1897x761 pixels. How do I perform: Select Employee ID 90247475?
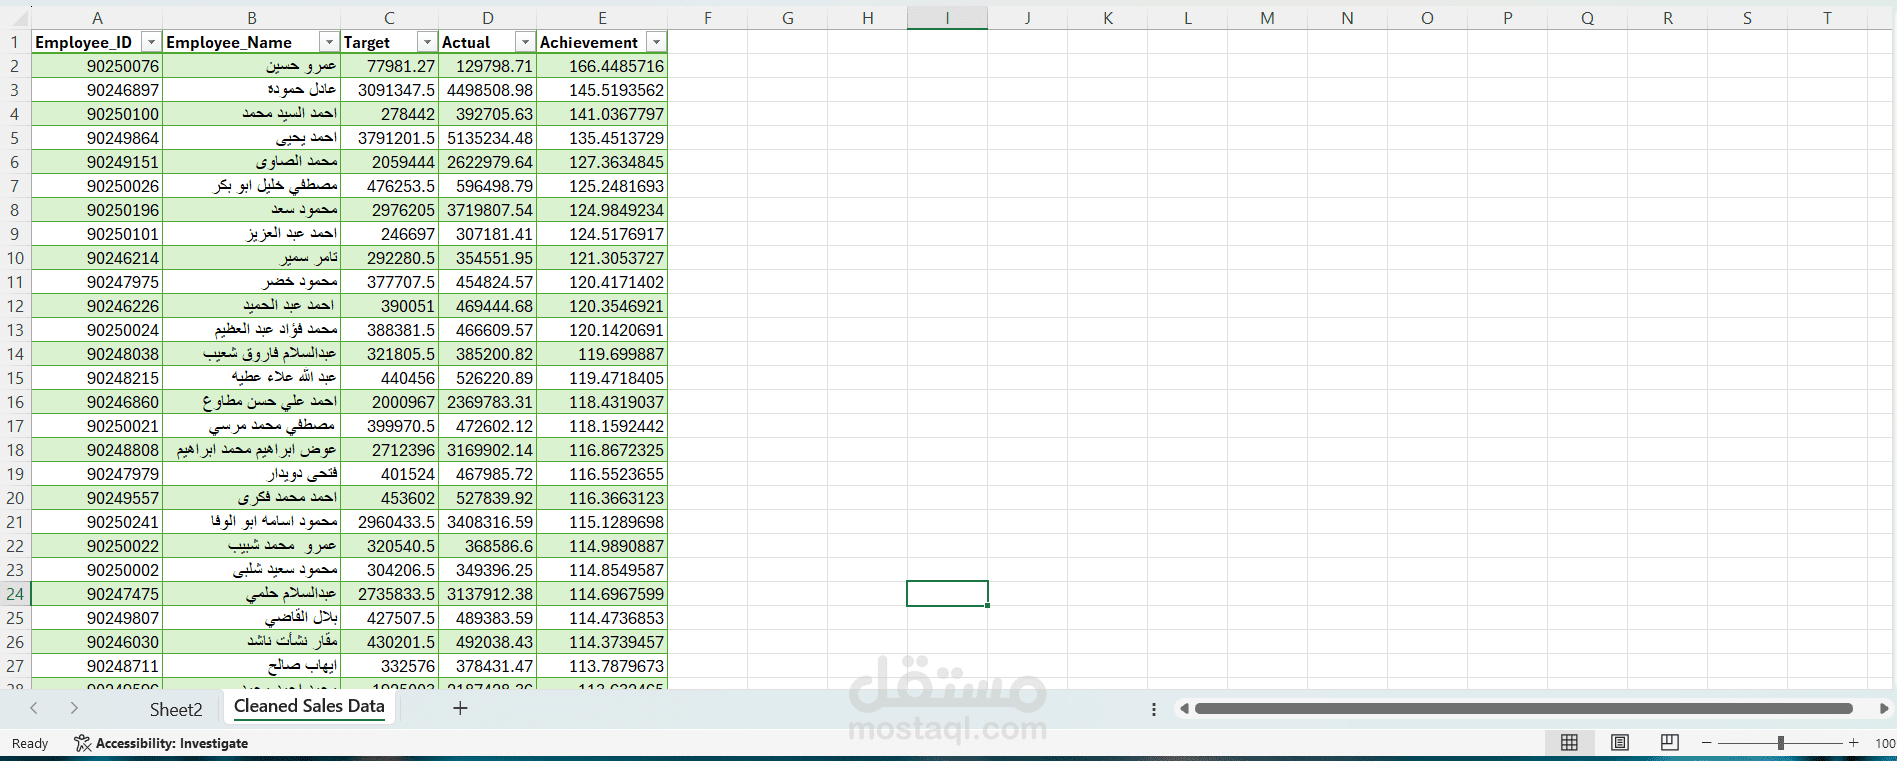tap(97, 594)
